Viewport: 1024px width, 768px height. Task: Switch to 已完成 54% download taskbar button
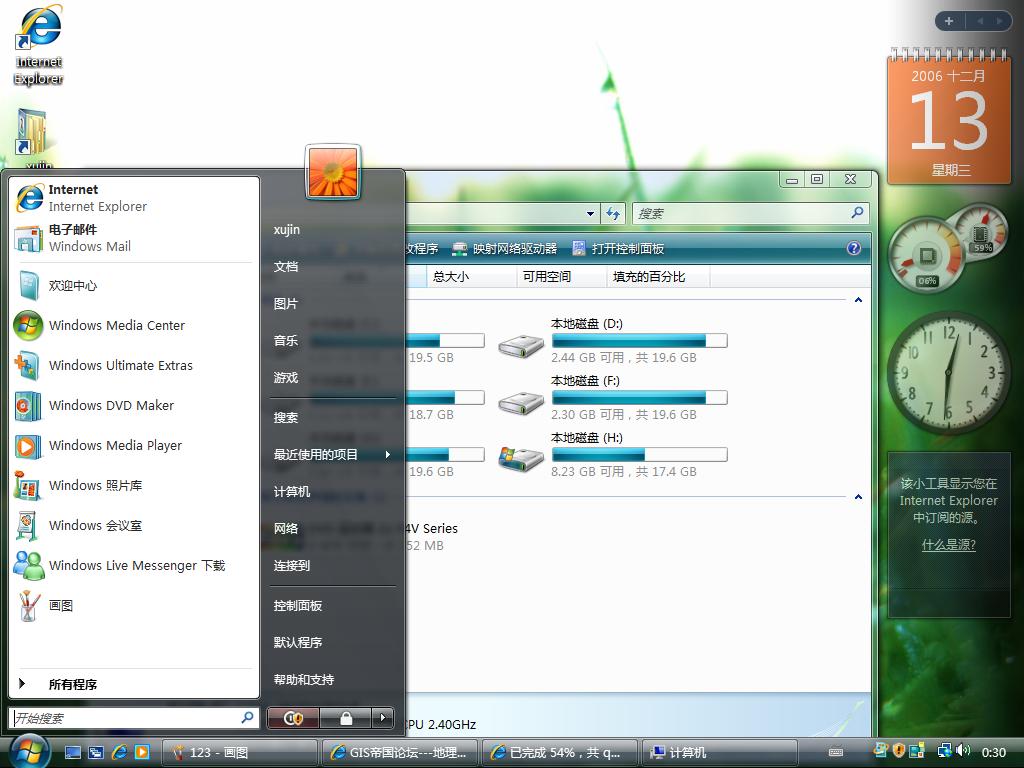(560, 752)
